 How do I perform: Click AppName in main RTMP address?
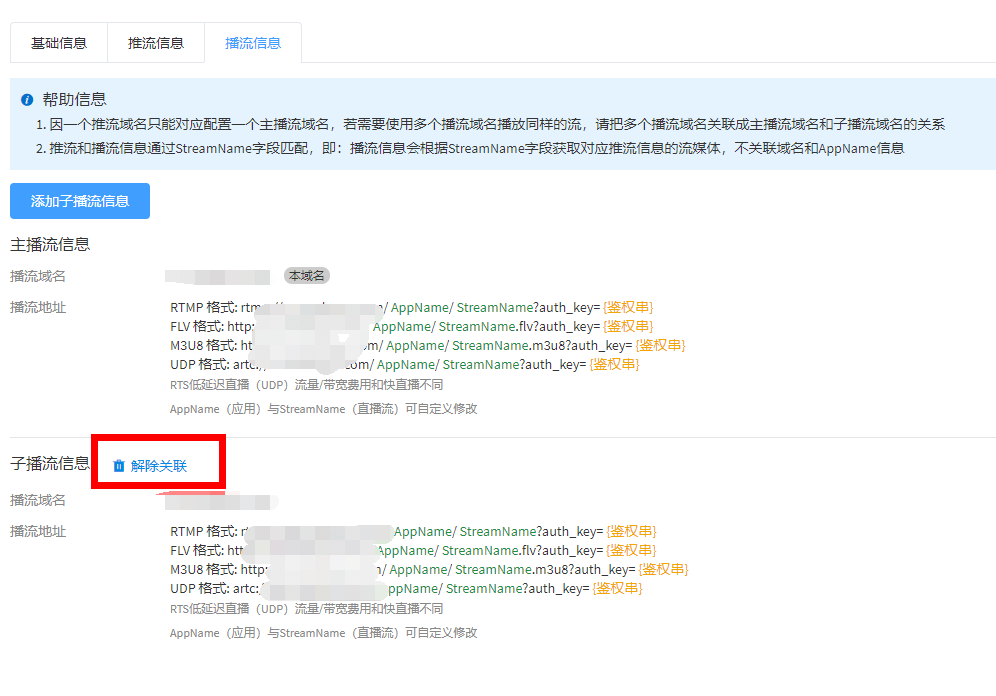419,307
